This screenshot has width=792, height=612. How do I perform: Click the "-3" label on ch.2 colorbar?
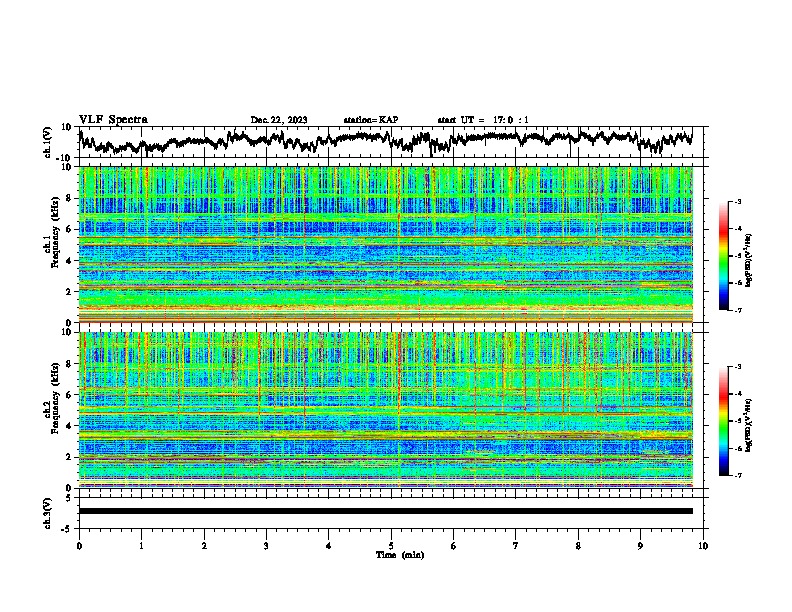[x=737, y=367]
